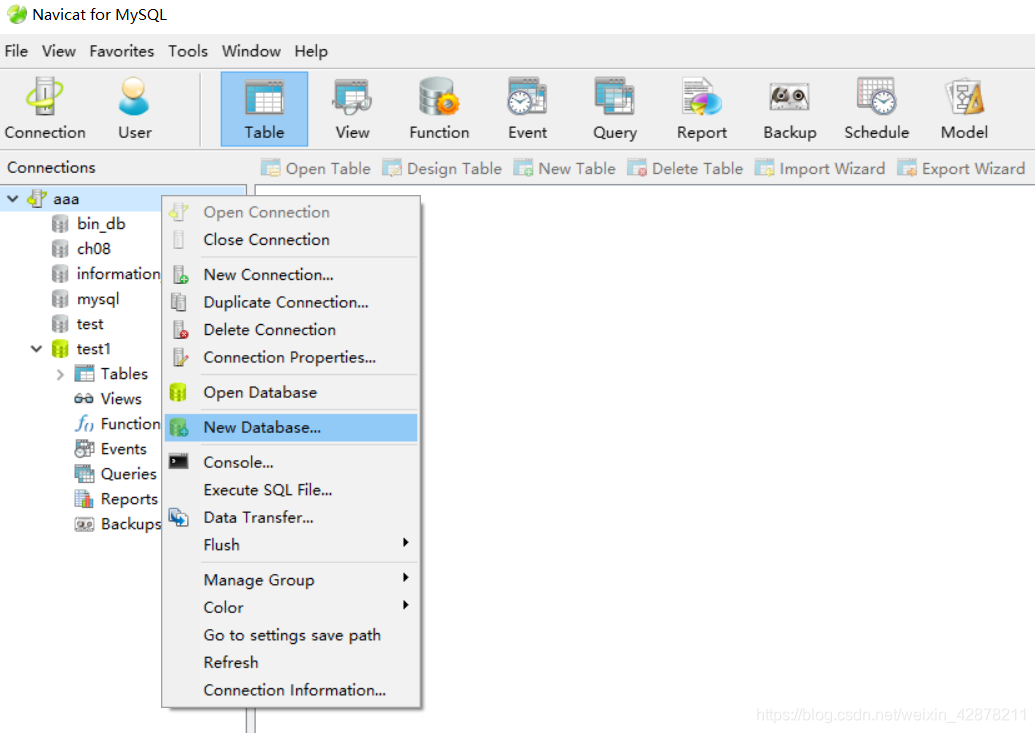Click Delete Table in the object toolbar
Viewport: 1035px width, 733px height.
point(685,169)
